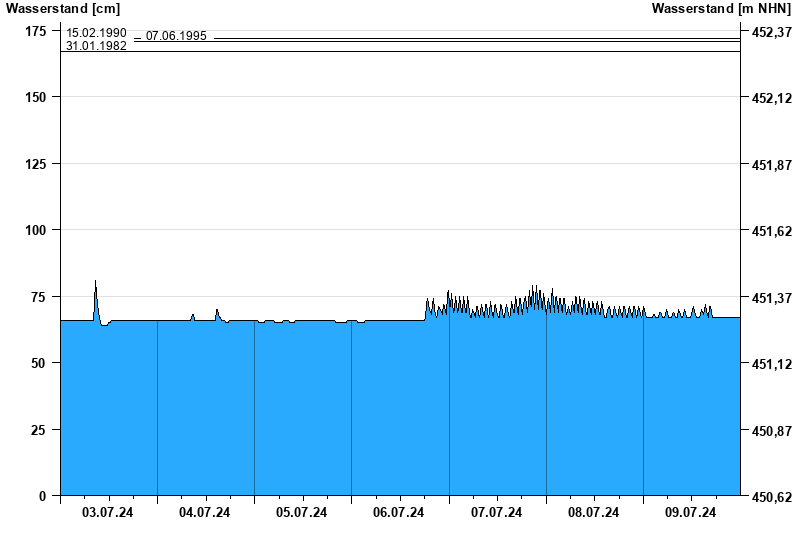Image resolution: width=800 pixels, height=550 pixels.
Task: Click the 09.07.24 date label
Action: point(691,513)
